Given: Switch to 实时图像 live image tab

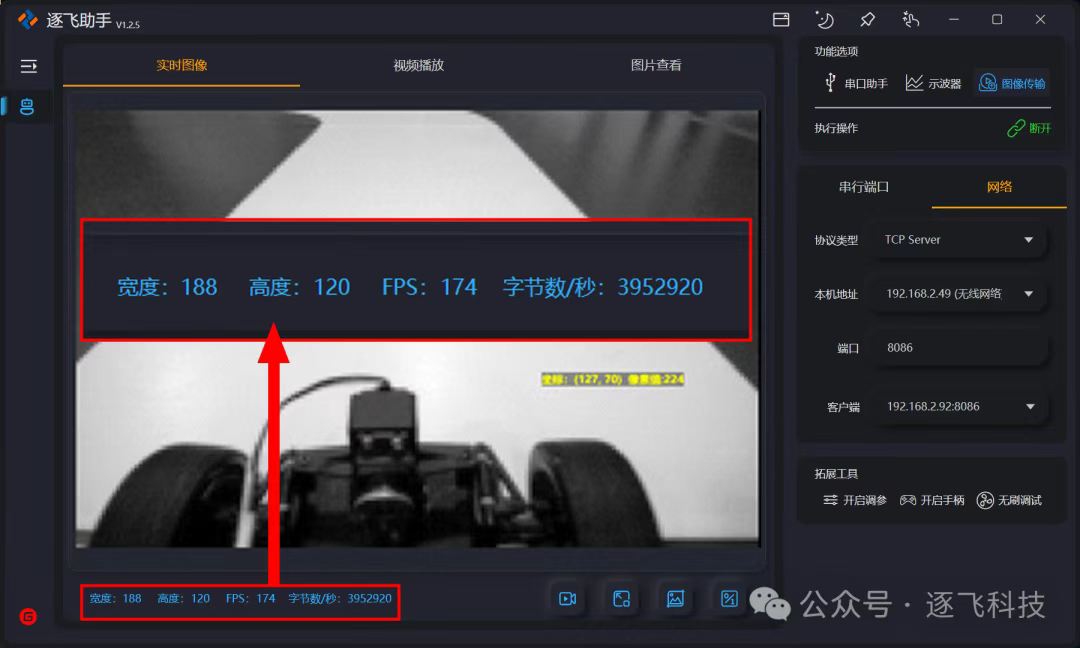Looking at the screenshot, I should (x=181, y=65).
